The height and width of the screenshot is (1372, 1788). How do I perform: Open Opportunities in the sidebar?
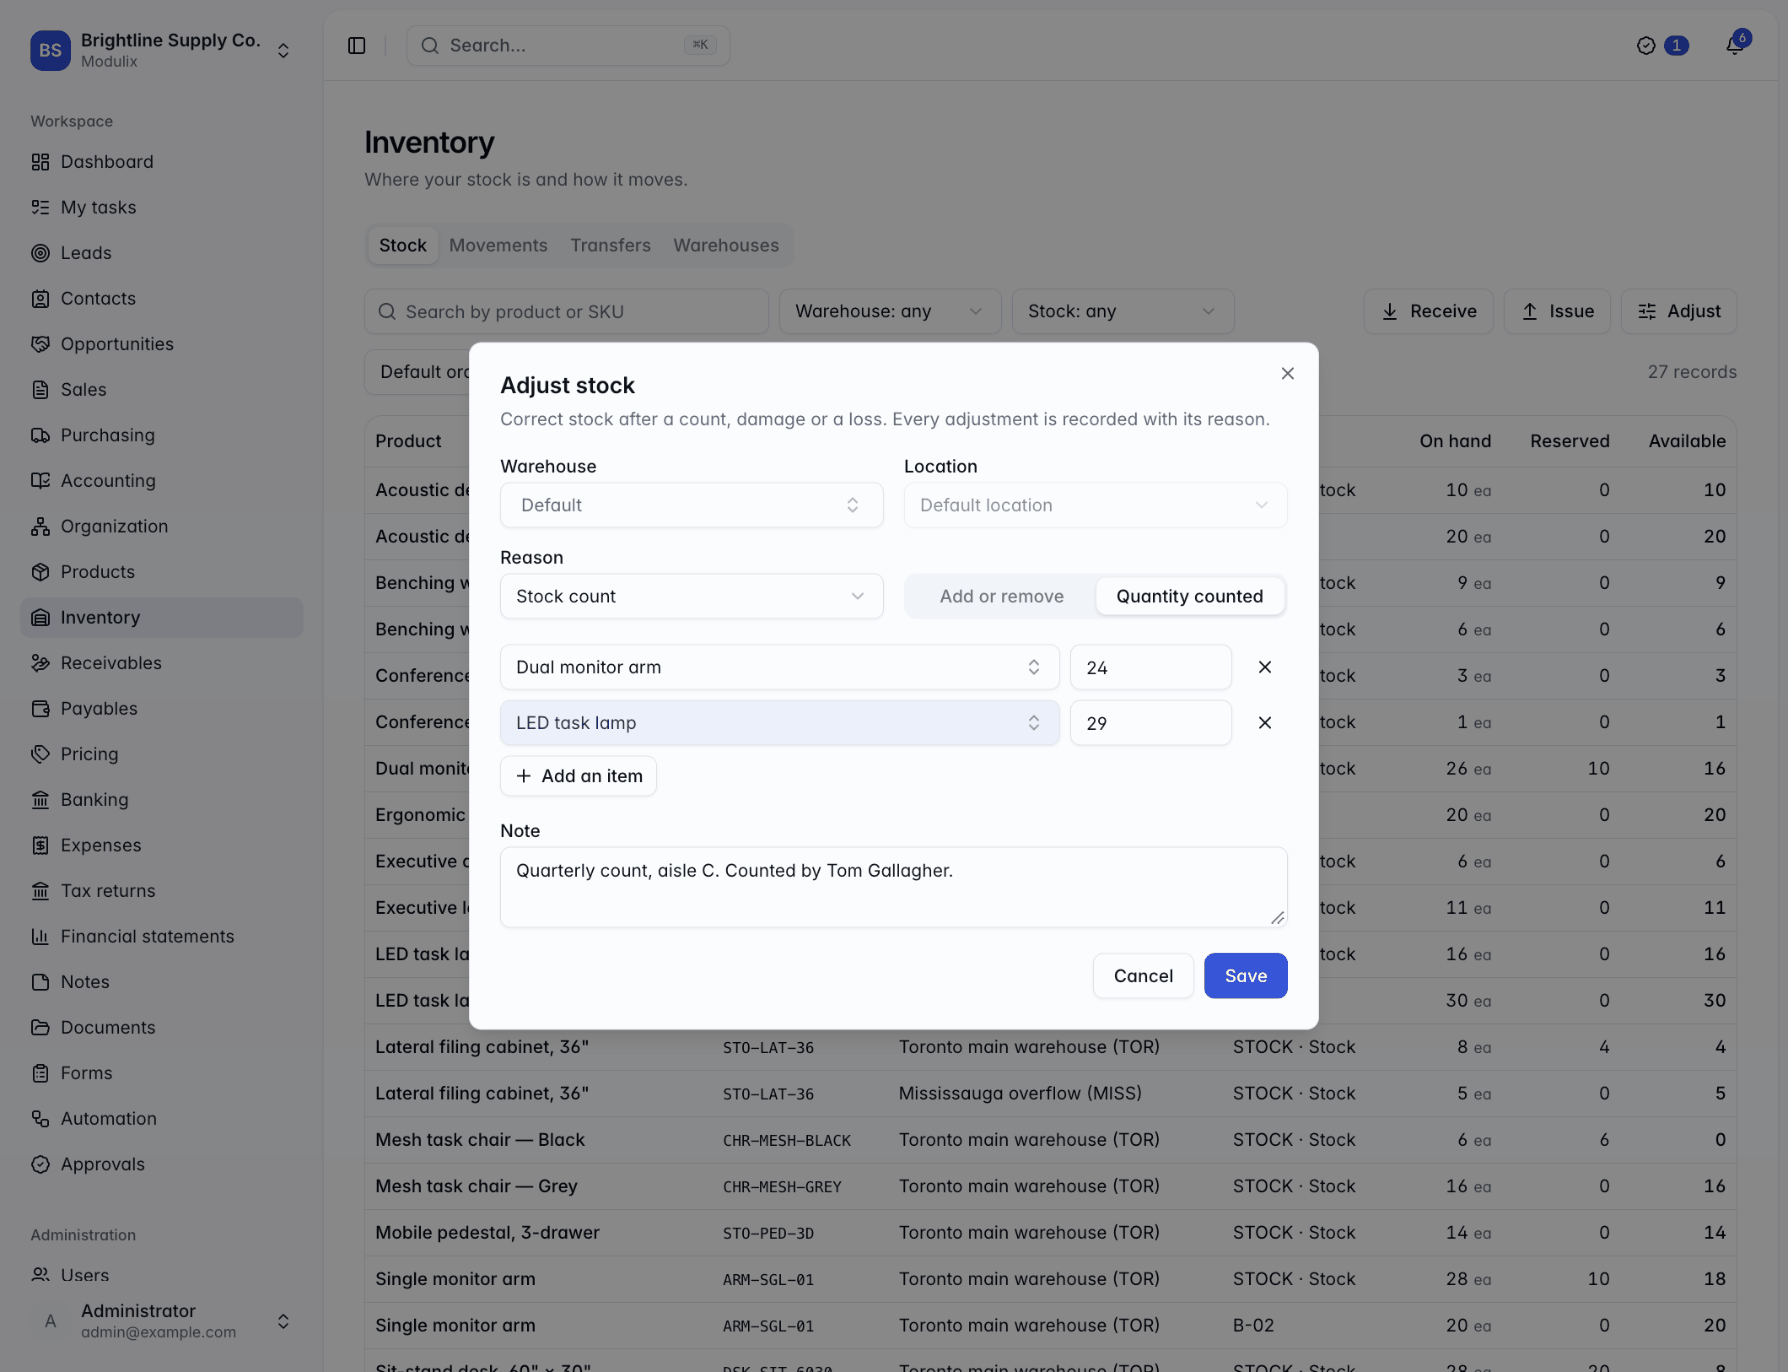coord(162,344)
